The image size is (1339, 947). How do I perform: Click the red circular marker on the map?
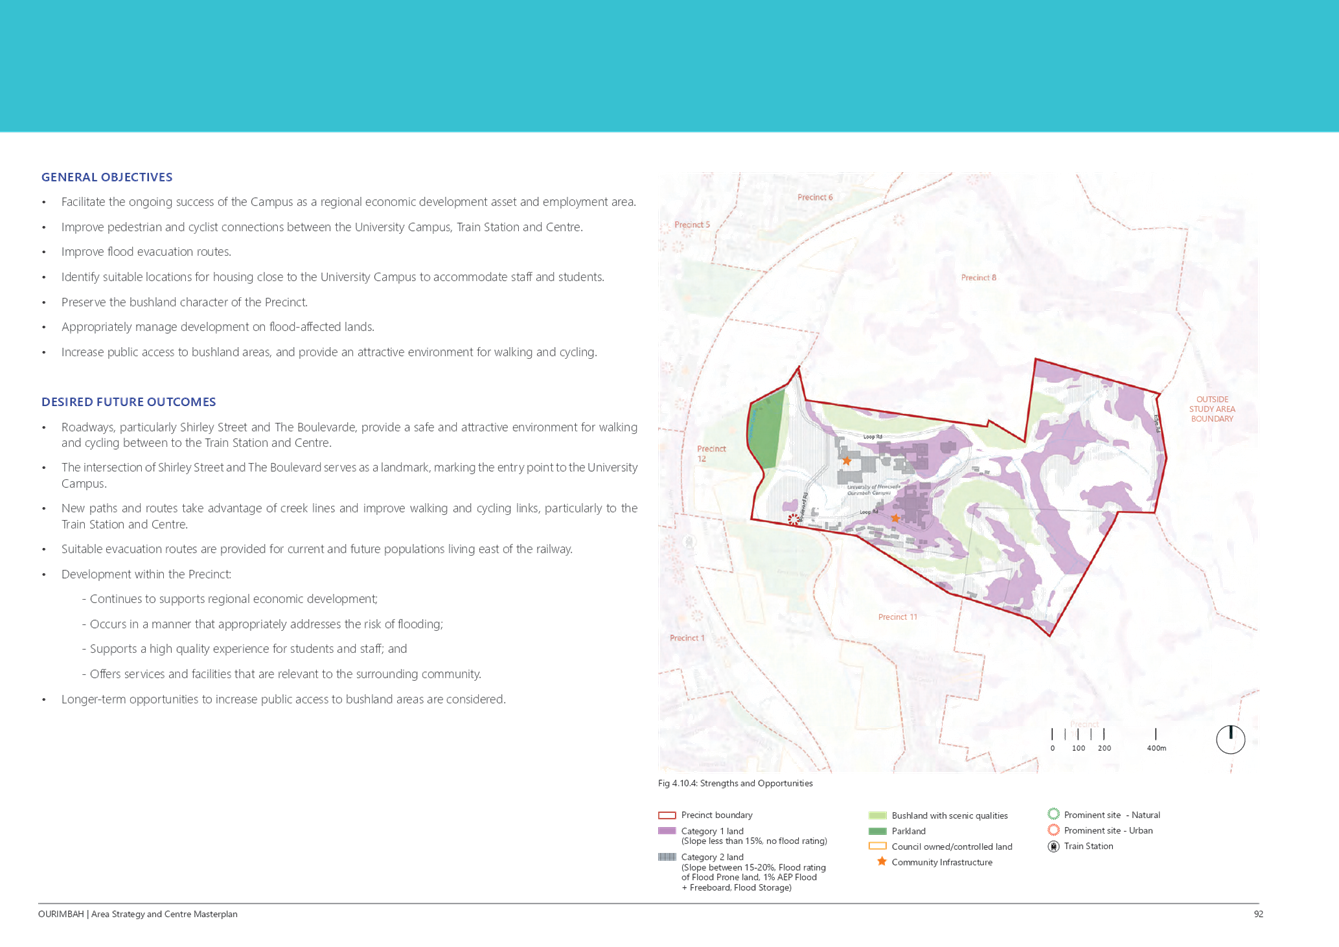coord(794,519)
